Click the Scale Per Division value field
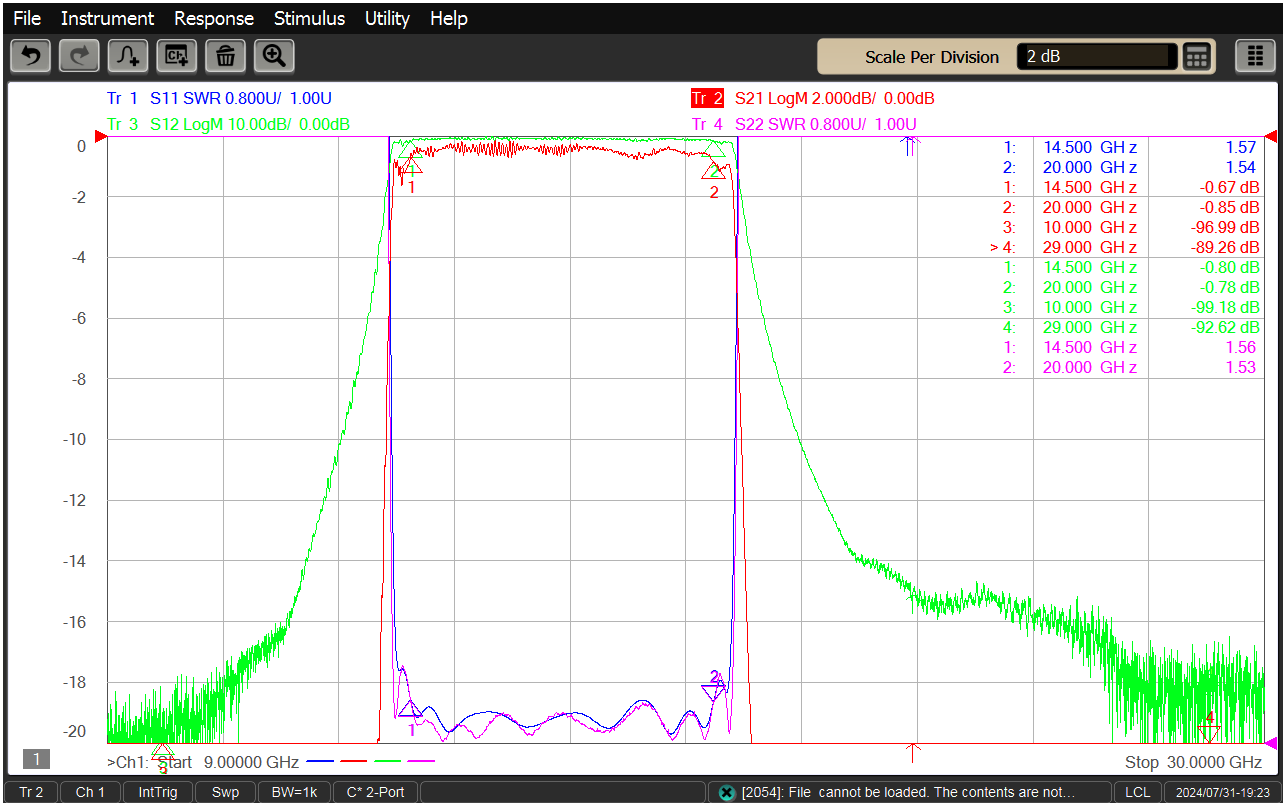1286x806 pixels. (1097, 57)
